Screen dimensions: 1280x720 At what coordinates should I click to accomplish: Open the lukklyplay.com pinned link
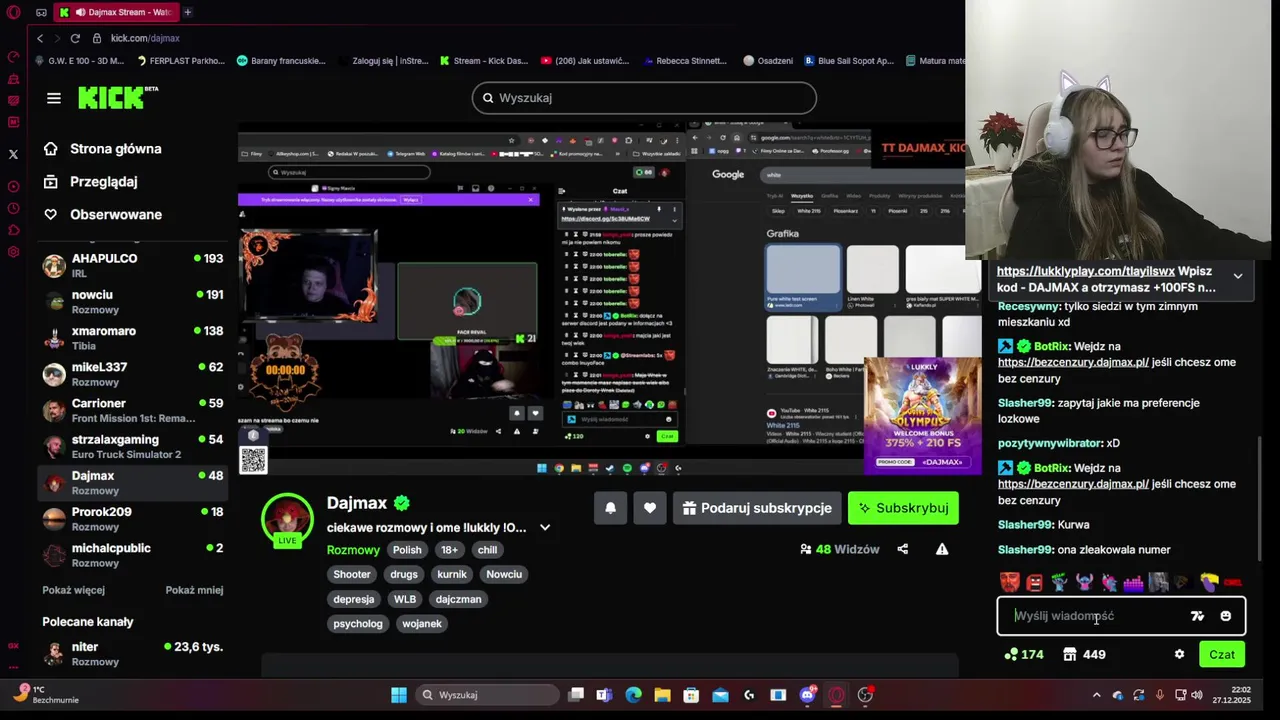[1085, 271]
